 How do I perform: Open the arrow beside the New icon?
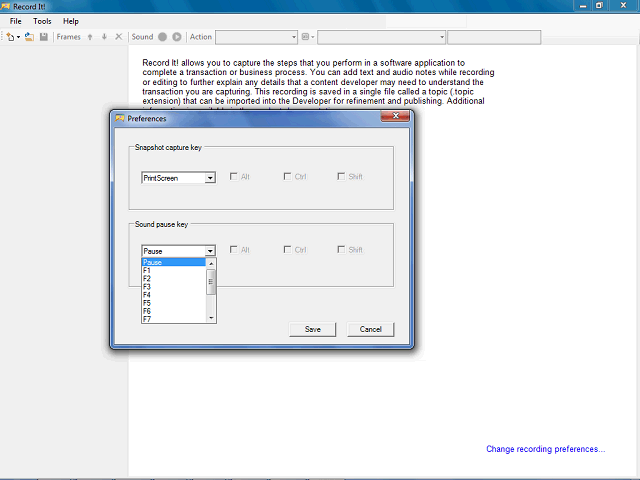(18, 38)
